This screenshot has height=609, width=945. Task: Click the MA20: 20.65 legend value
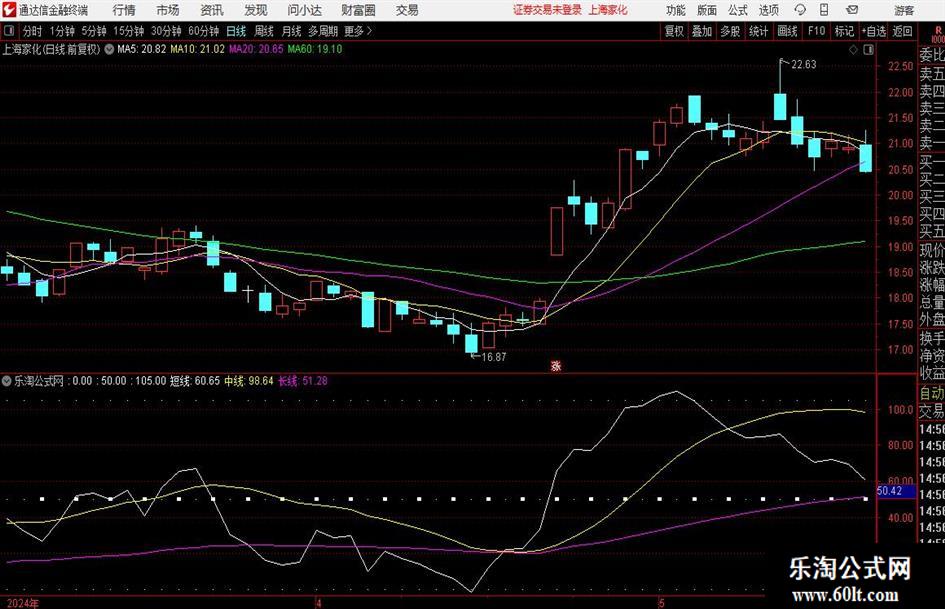256,49
